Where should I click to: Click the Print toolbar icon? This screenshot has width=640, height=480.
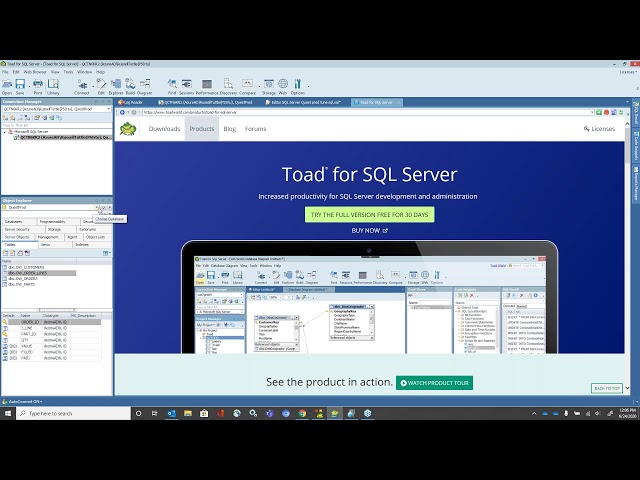click(38, 87)
